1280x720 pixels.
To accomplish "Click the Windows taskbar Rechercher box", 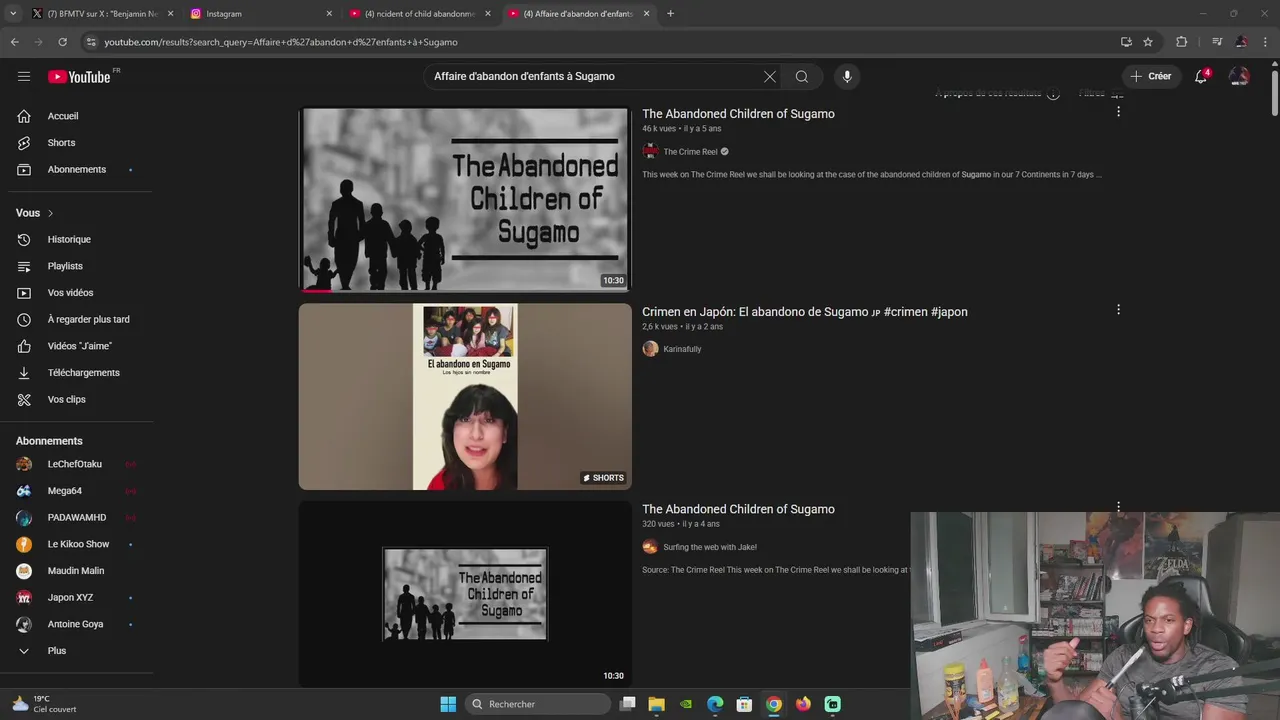I will pos(539,704).
